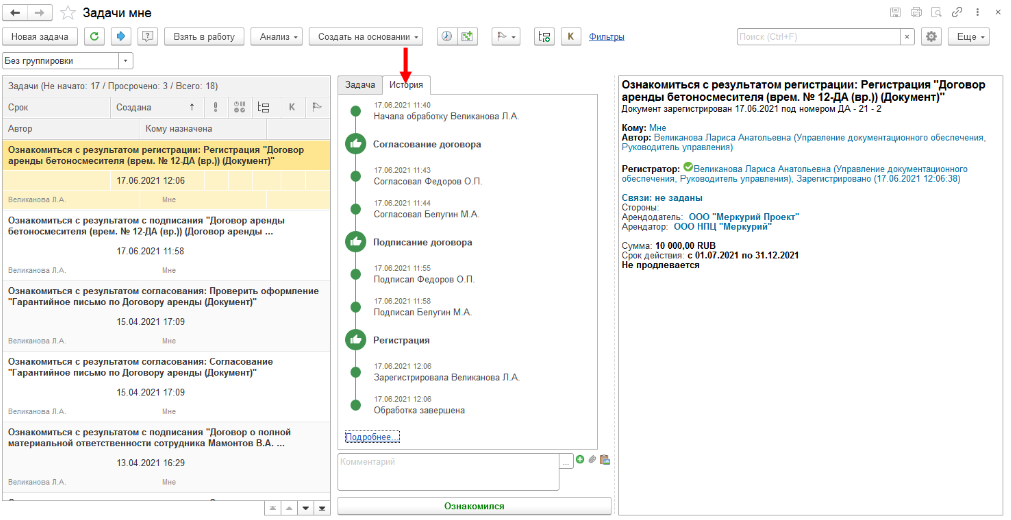Sort by the Срок column header
This screenshot has height=520, width=1011.
(57, 107)
